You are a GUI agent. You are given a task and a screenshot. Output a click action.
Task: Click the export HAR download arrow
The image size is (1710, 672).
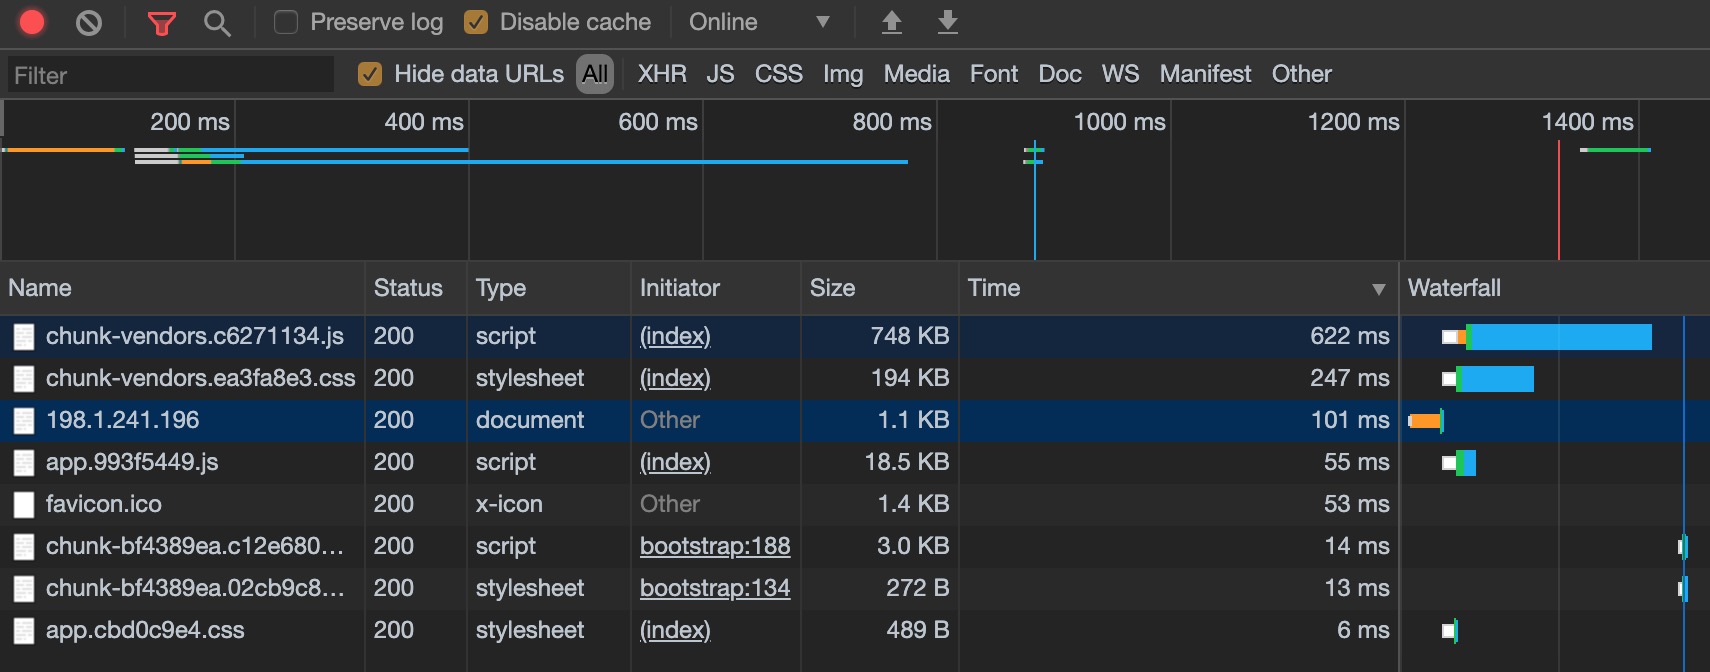tap(948, 22)
